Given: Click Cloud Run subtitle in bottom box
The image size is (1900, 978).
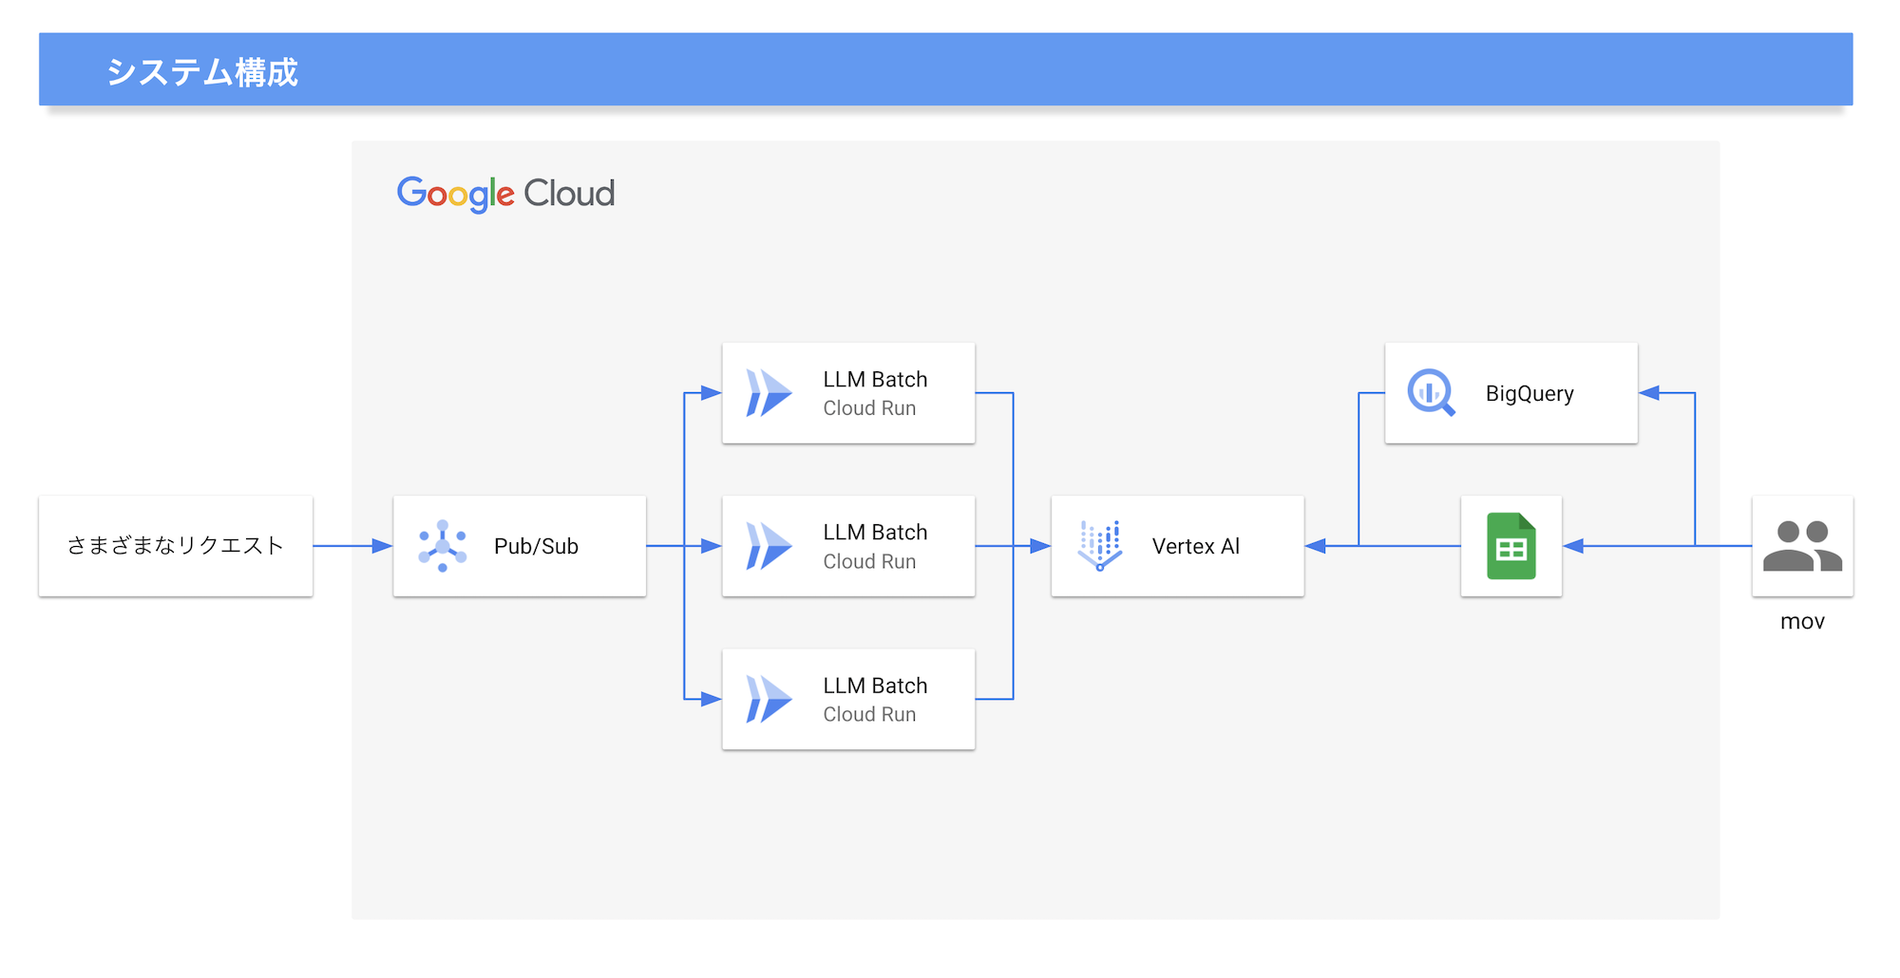Looking at the screenshot, I should pyautogui.click(x=869, y=714).
